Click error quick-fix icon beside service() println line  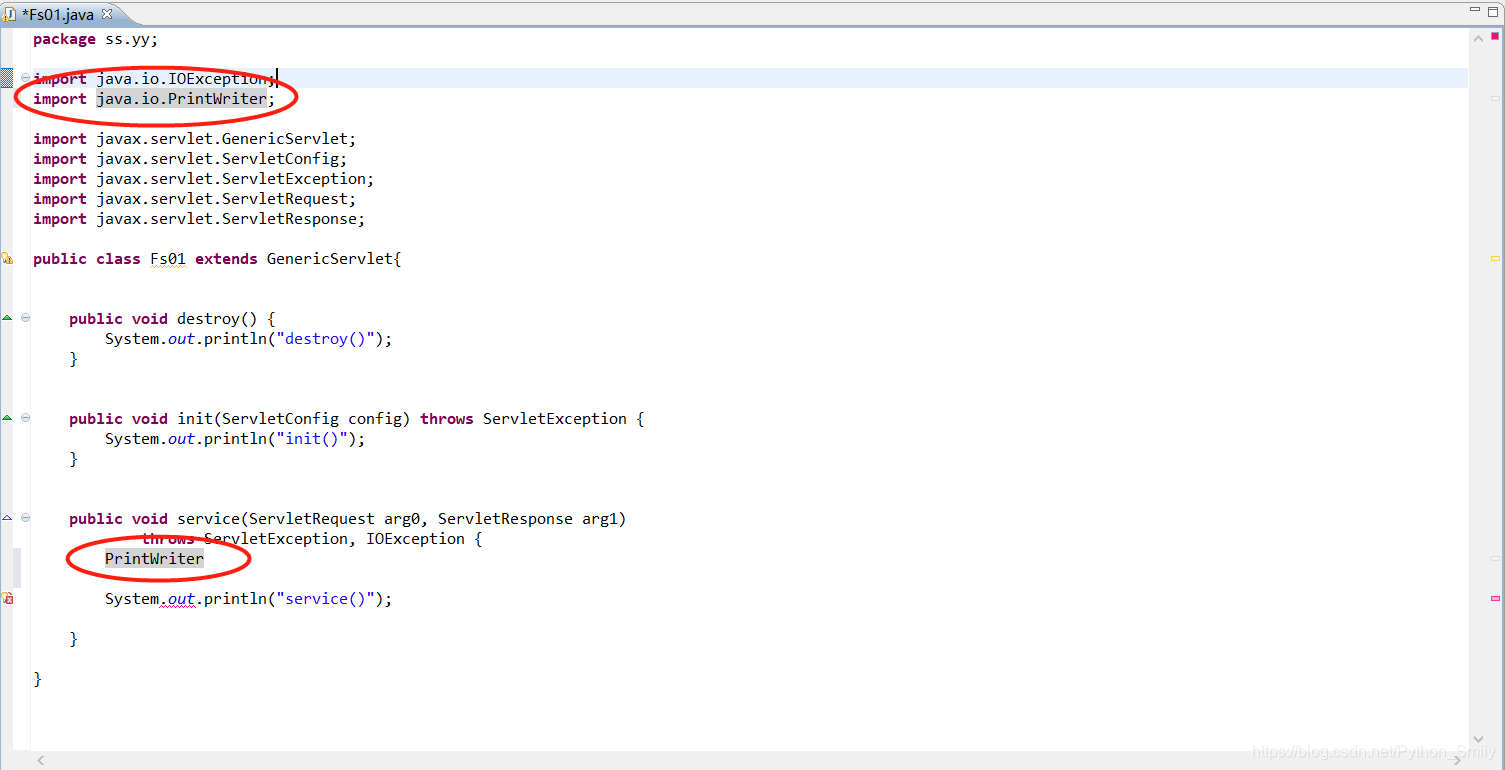7,598
